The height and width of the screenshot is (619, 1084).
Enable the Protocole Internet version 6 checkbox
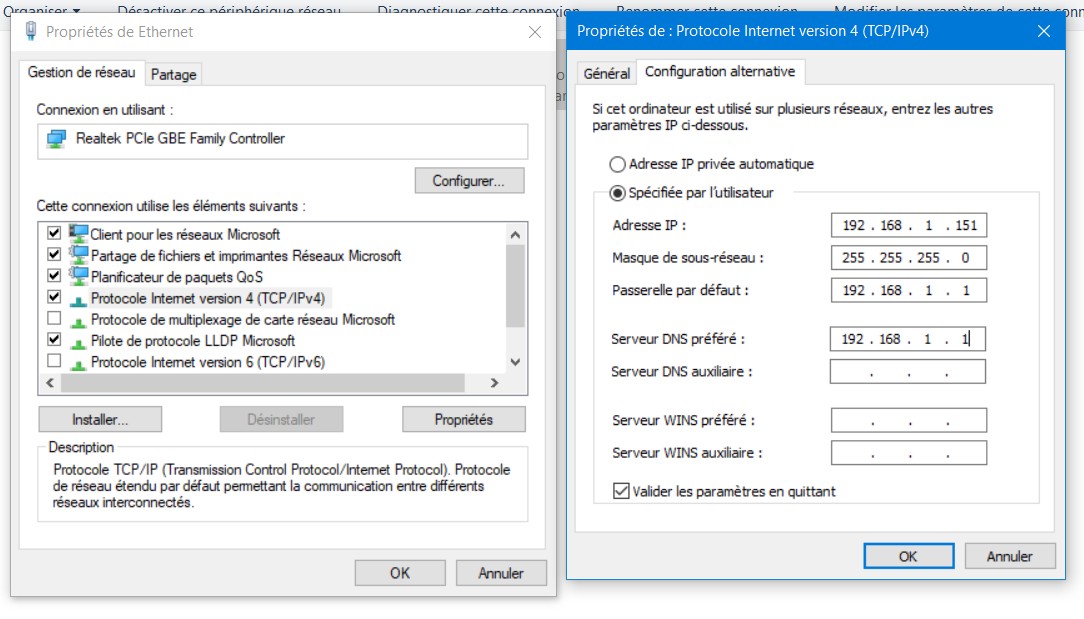(x=54, y=361)
